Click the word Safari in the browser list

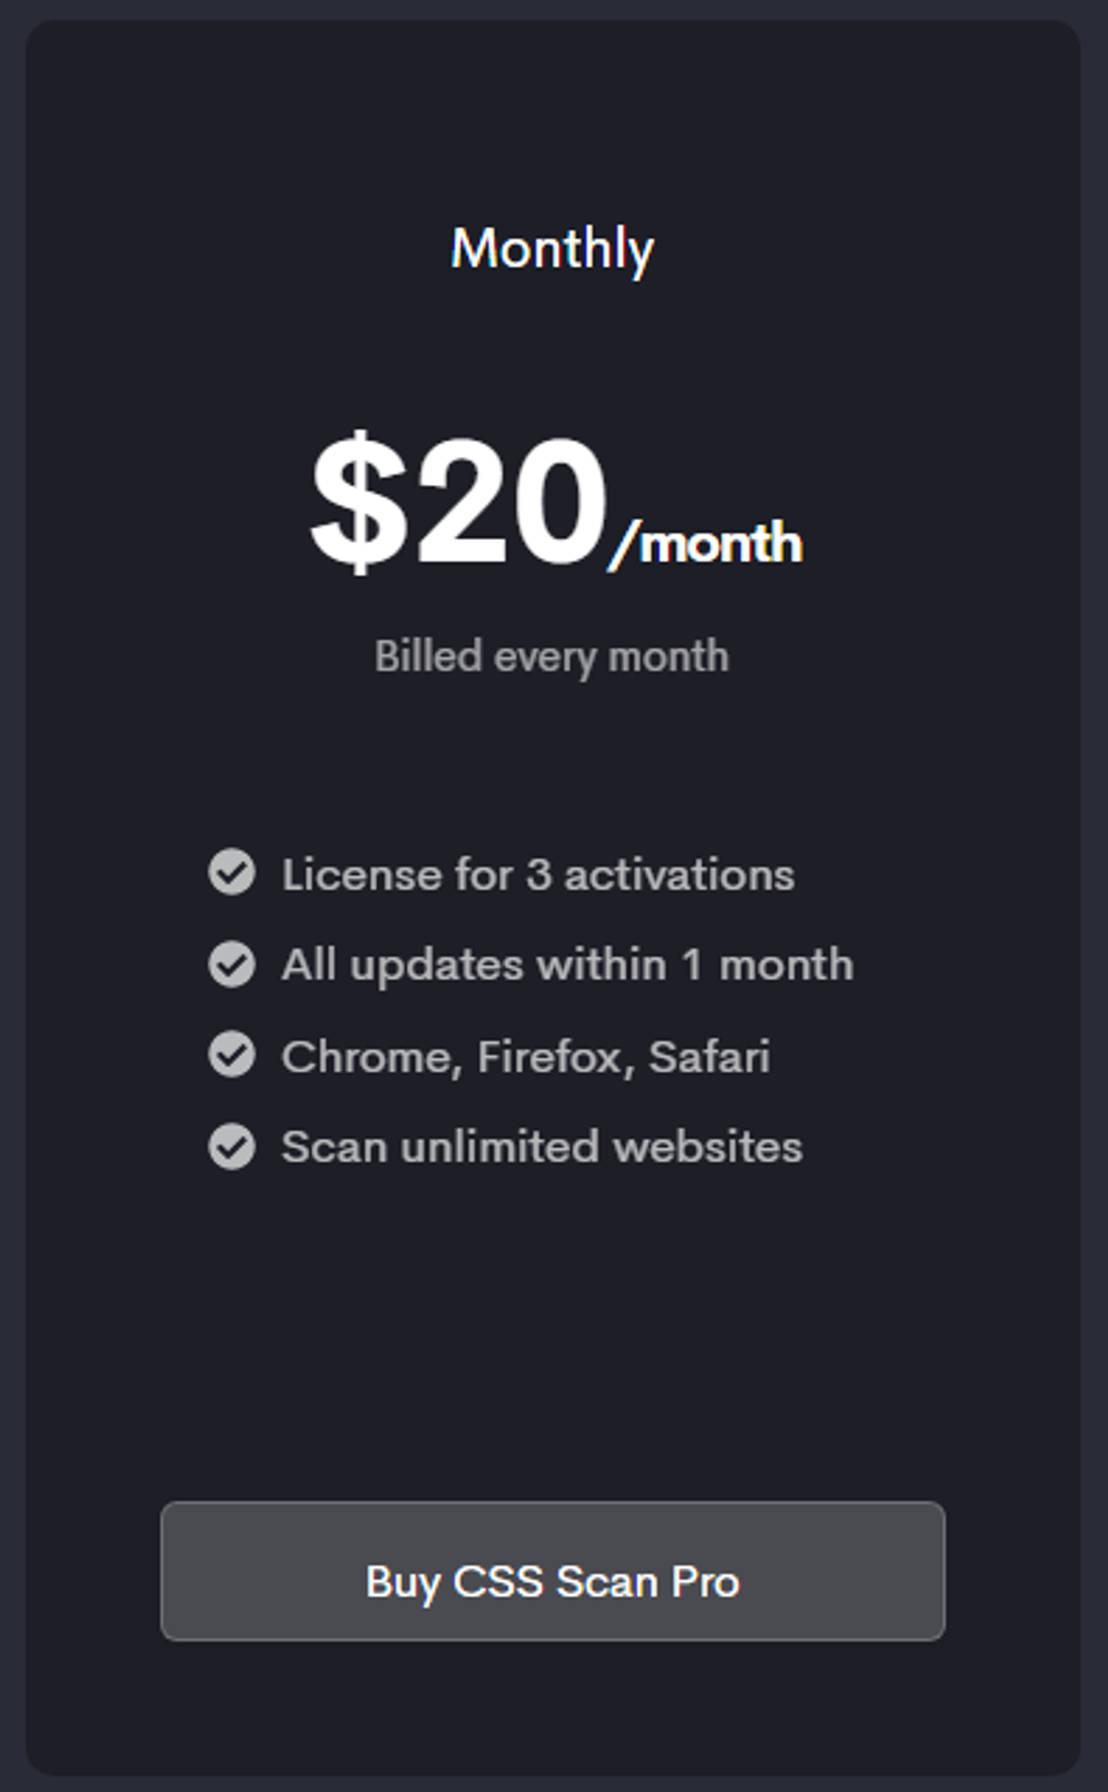point(709,1057)
